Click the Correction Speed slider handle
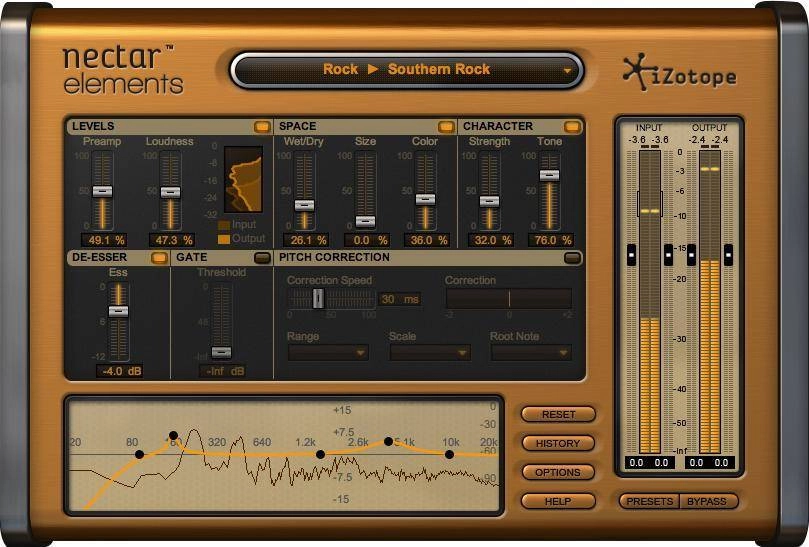Image resolution: width=809 pixels, height=547 pixels. (319, 298)
